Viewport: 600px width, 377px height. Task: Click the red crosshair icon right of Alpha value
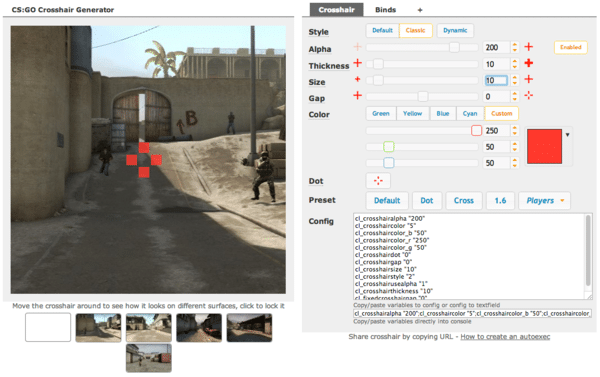(528, 47)
